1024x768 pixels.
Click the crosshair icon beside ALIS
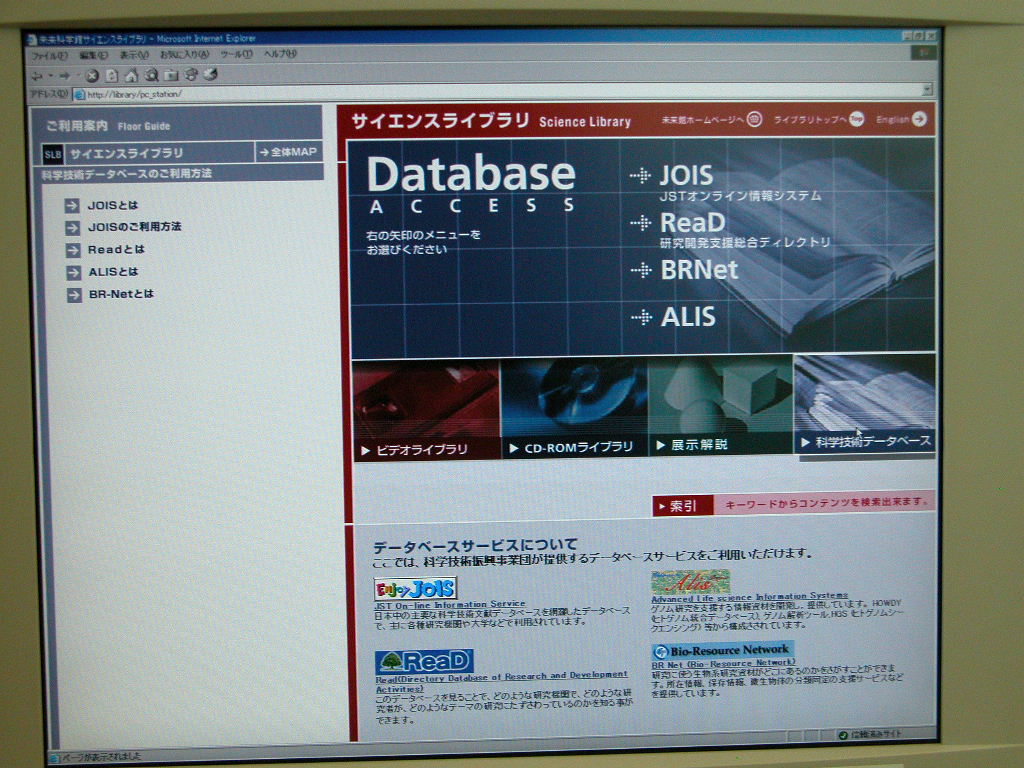click(x=642, y=317)
